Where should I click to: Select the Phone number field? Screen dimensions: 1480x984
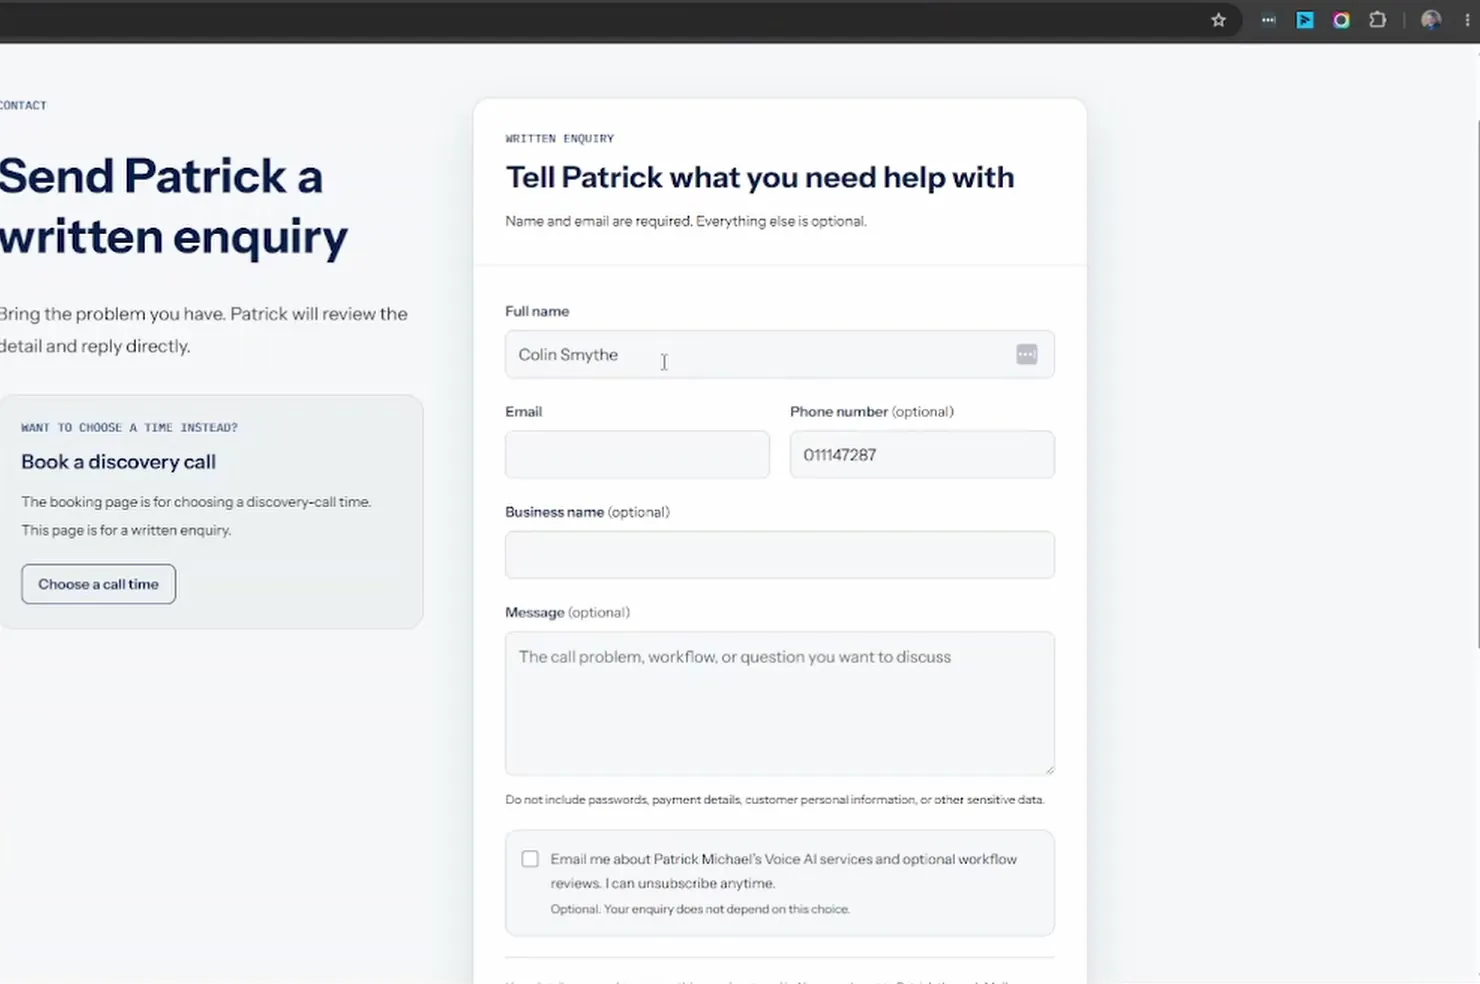pos(922,454)
